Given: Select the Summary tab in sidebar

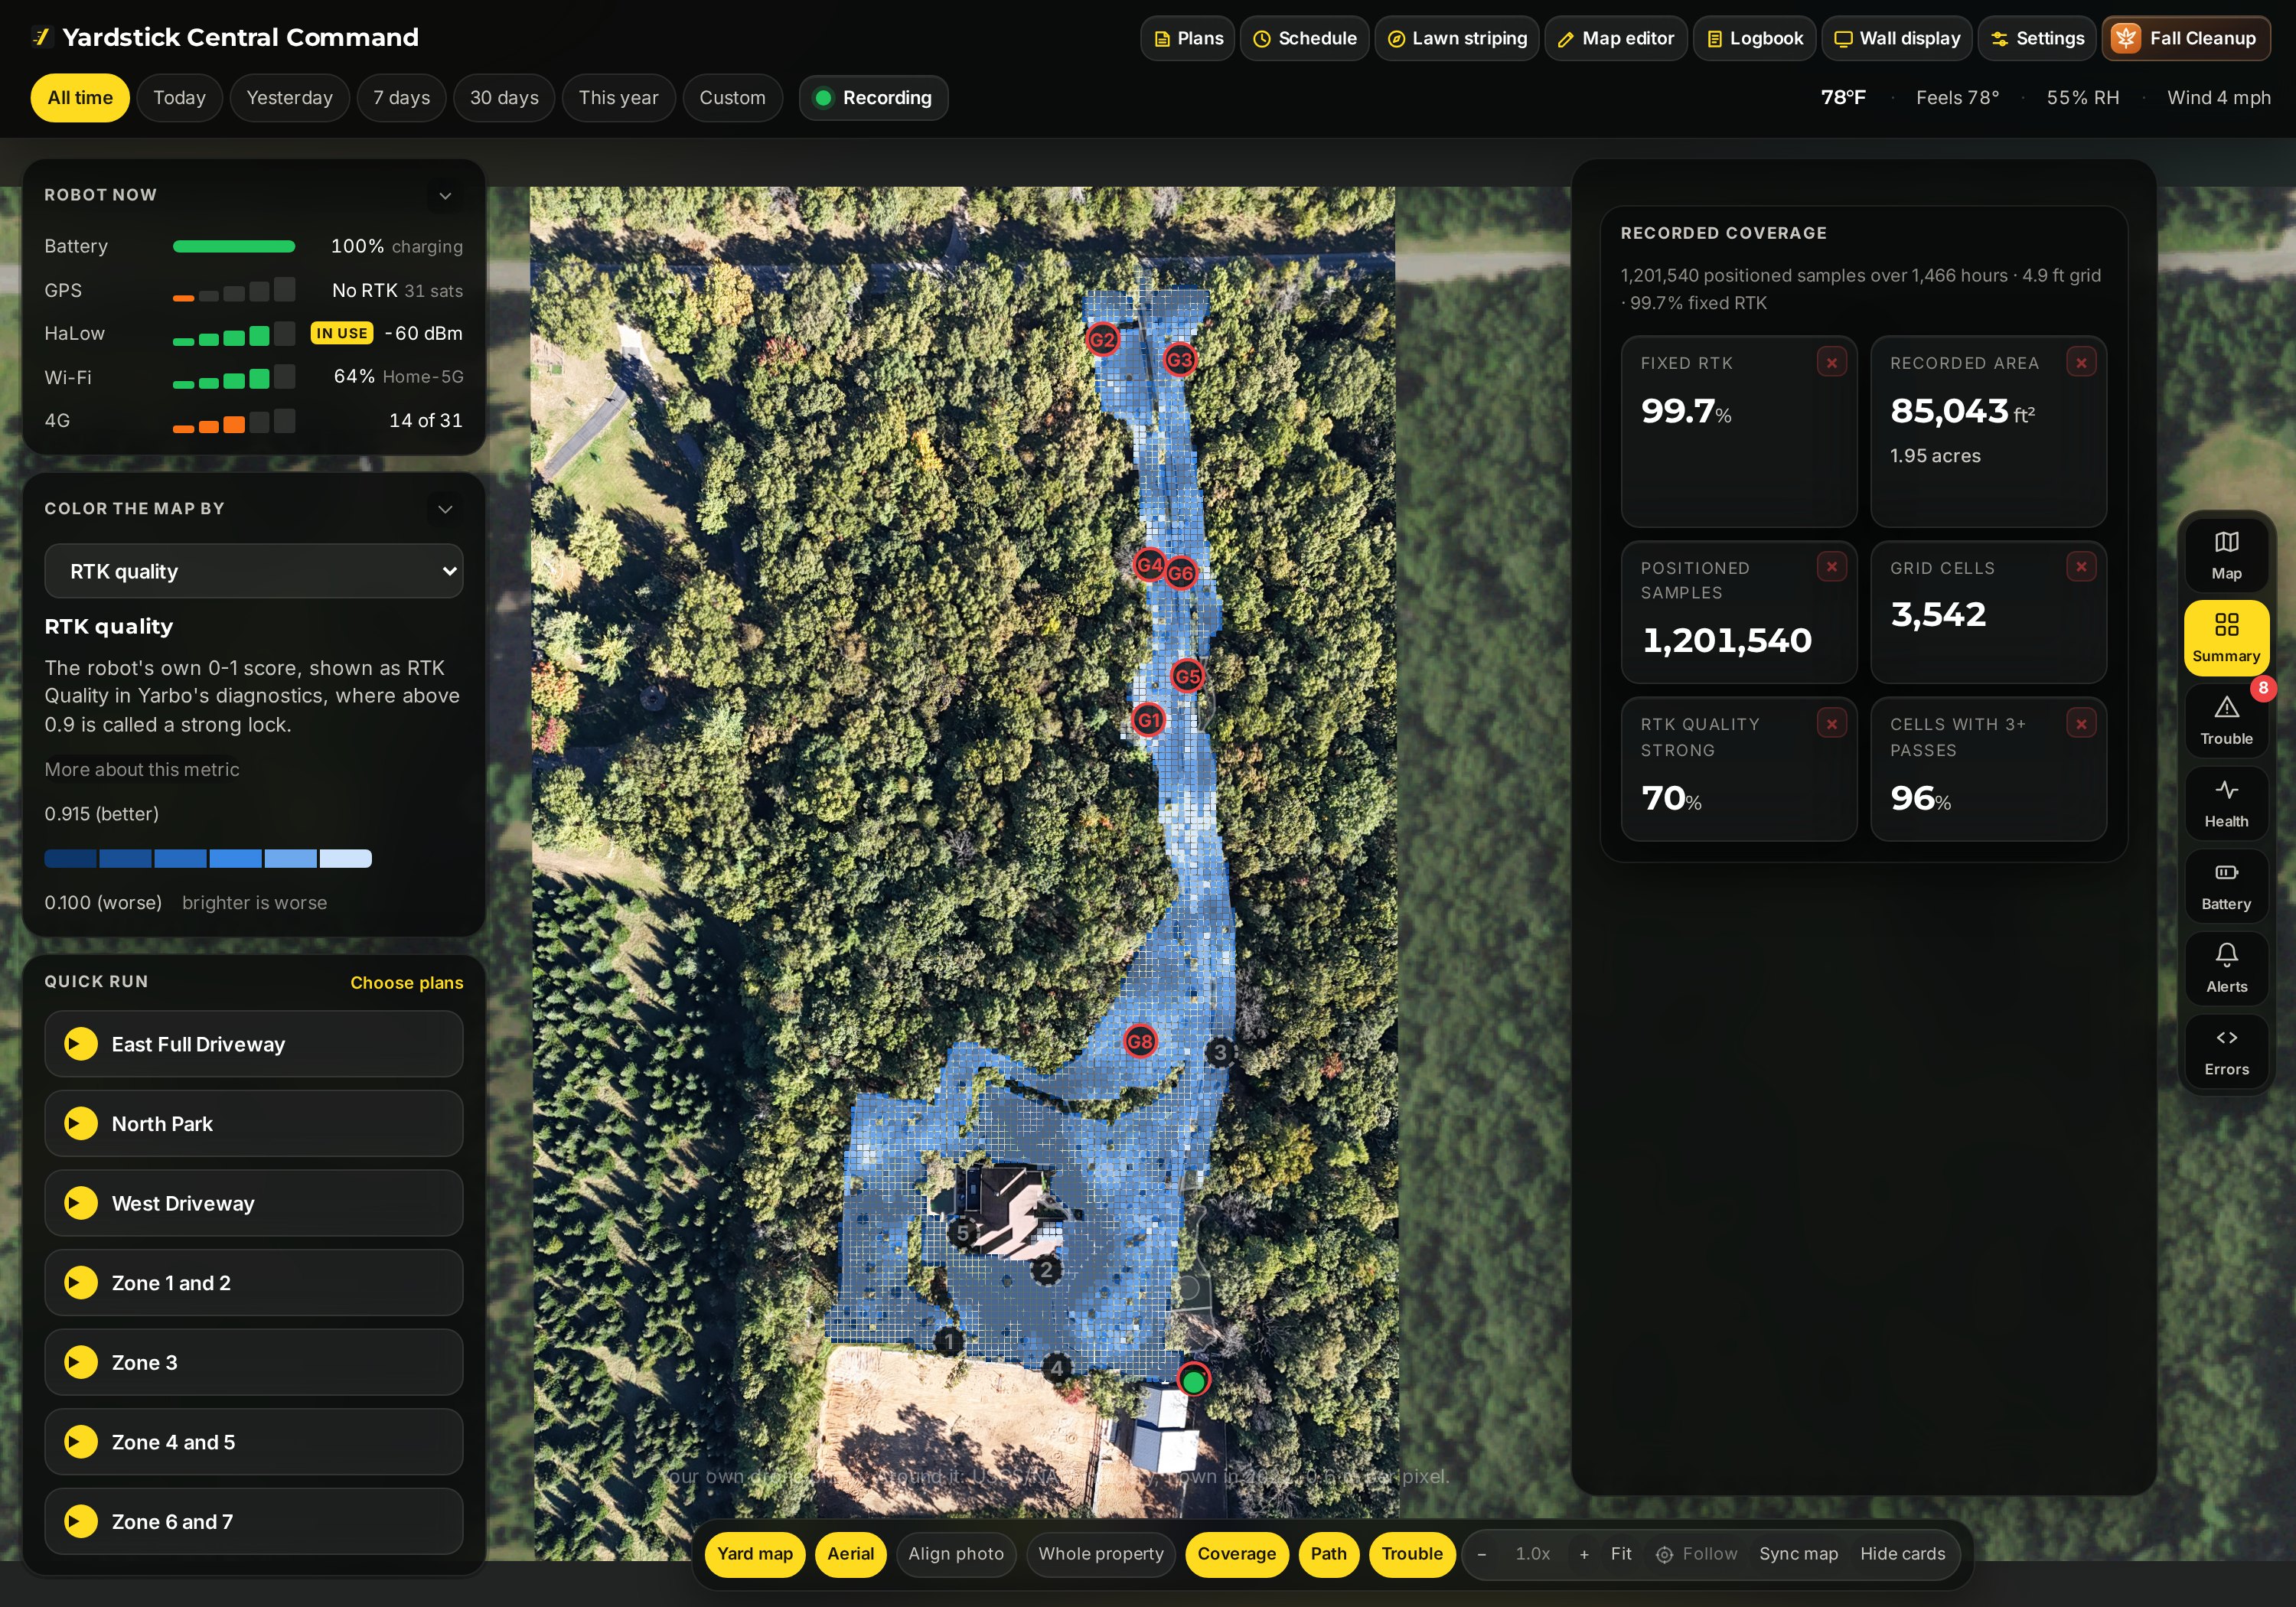Looking at the screenshot, I should (2226, 638).
